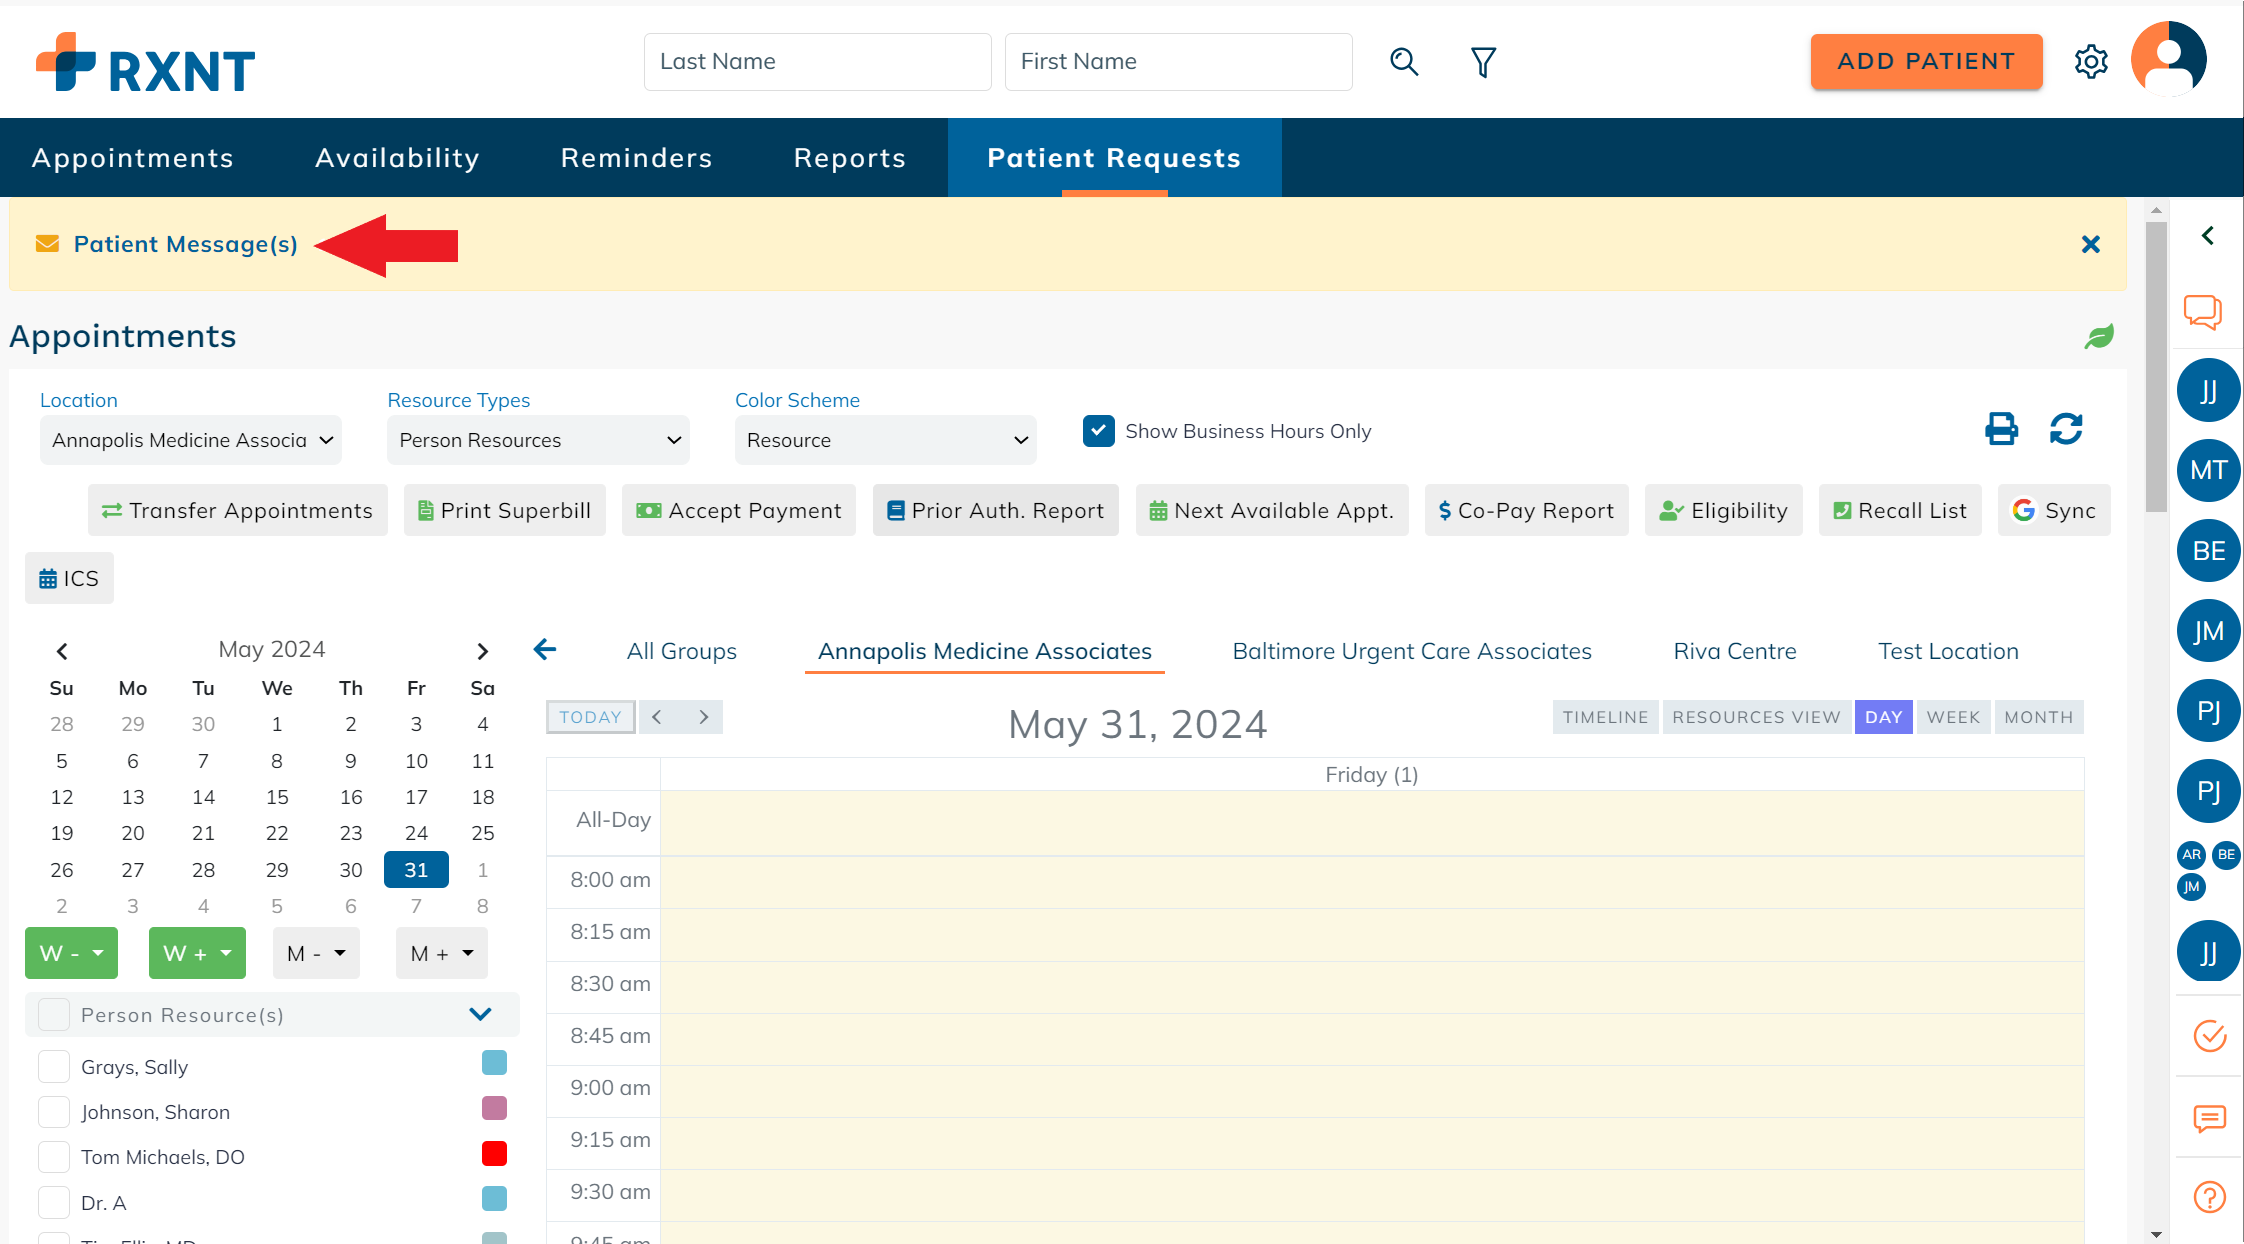Open the W - dropdown button
This screenshot has height=1244, width=2244.
(x=71, y=953)
